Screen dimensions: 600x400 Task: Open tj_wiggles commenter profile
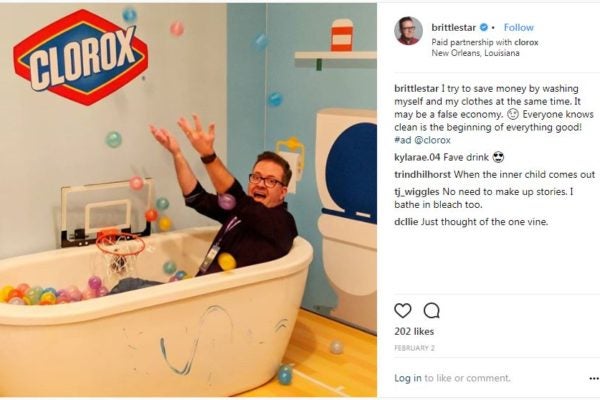click(417, 192)
